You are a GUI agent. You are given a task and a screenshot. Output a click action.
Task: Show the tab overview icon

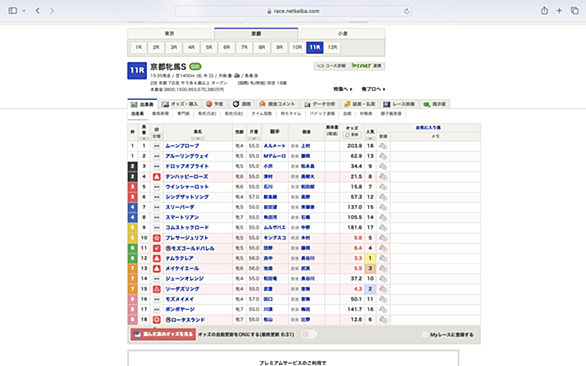[x=574, y=10]
